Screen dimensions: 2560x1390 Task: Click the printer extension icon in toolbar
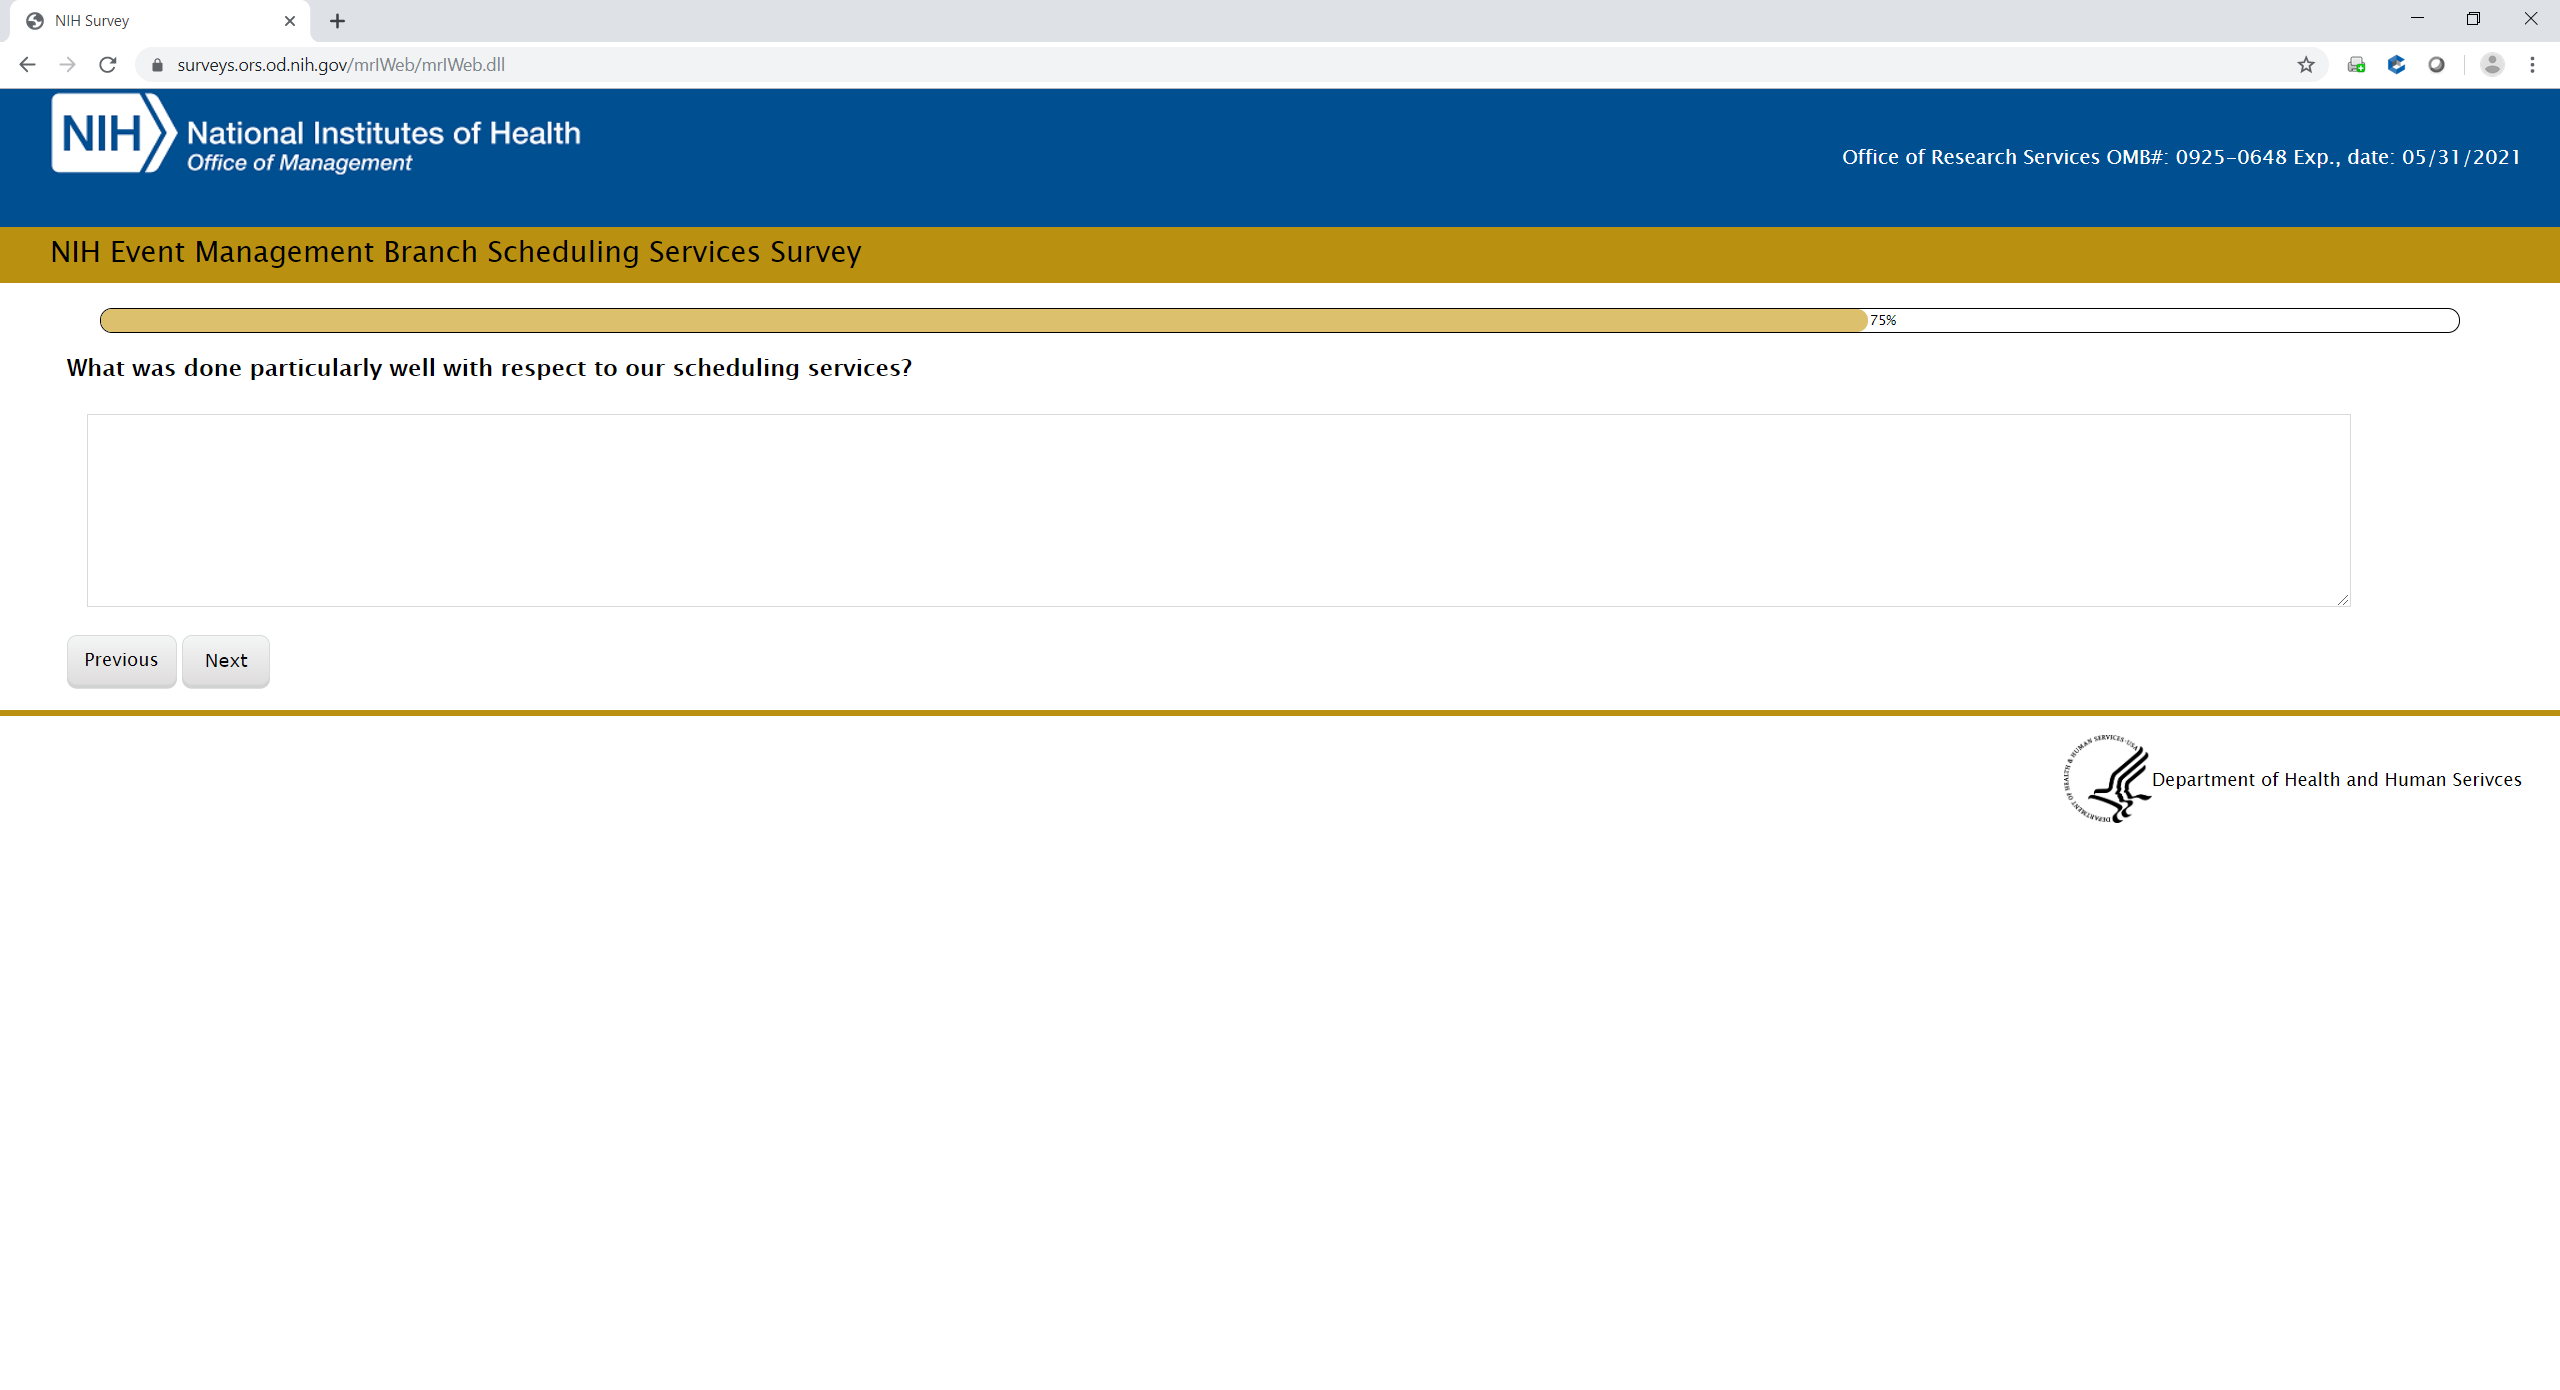pos(2356,65)
